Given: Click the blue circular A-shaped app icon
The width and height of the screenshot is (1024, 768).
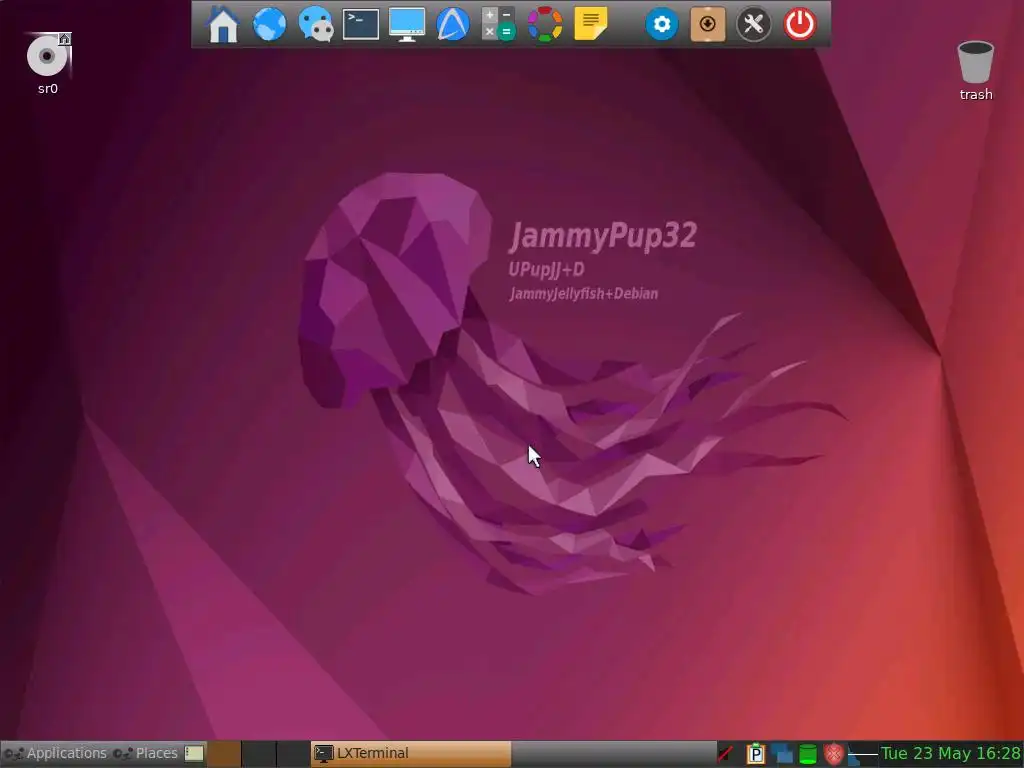Looking at the screenshot, I should pos(453,24).
